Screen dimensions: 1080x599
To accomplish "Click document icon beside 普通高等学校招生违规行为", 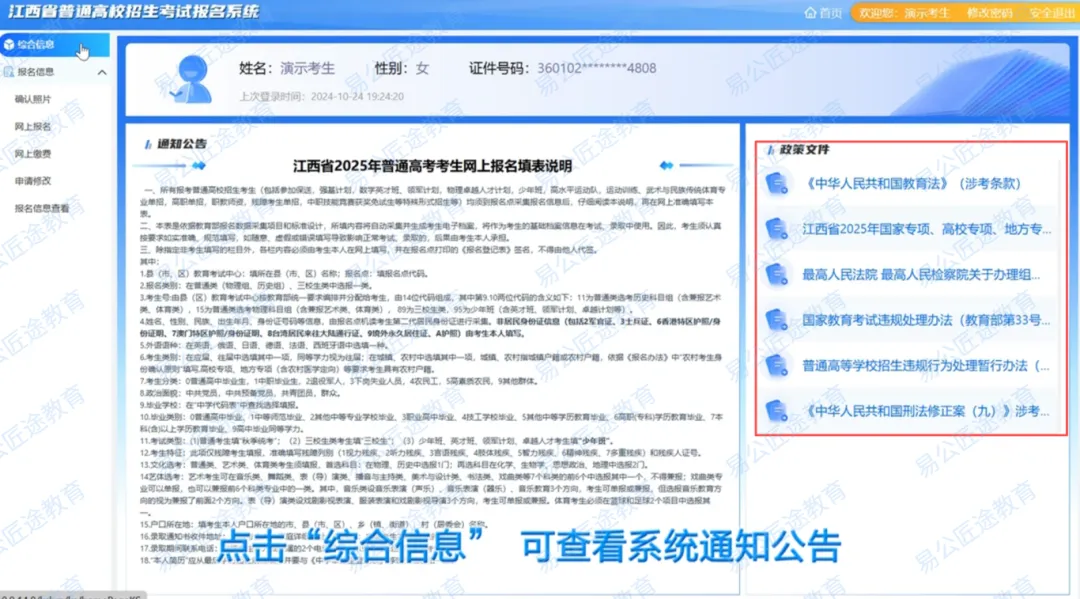I will pyautogui.click(x=777, y=366).
